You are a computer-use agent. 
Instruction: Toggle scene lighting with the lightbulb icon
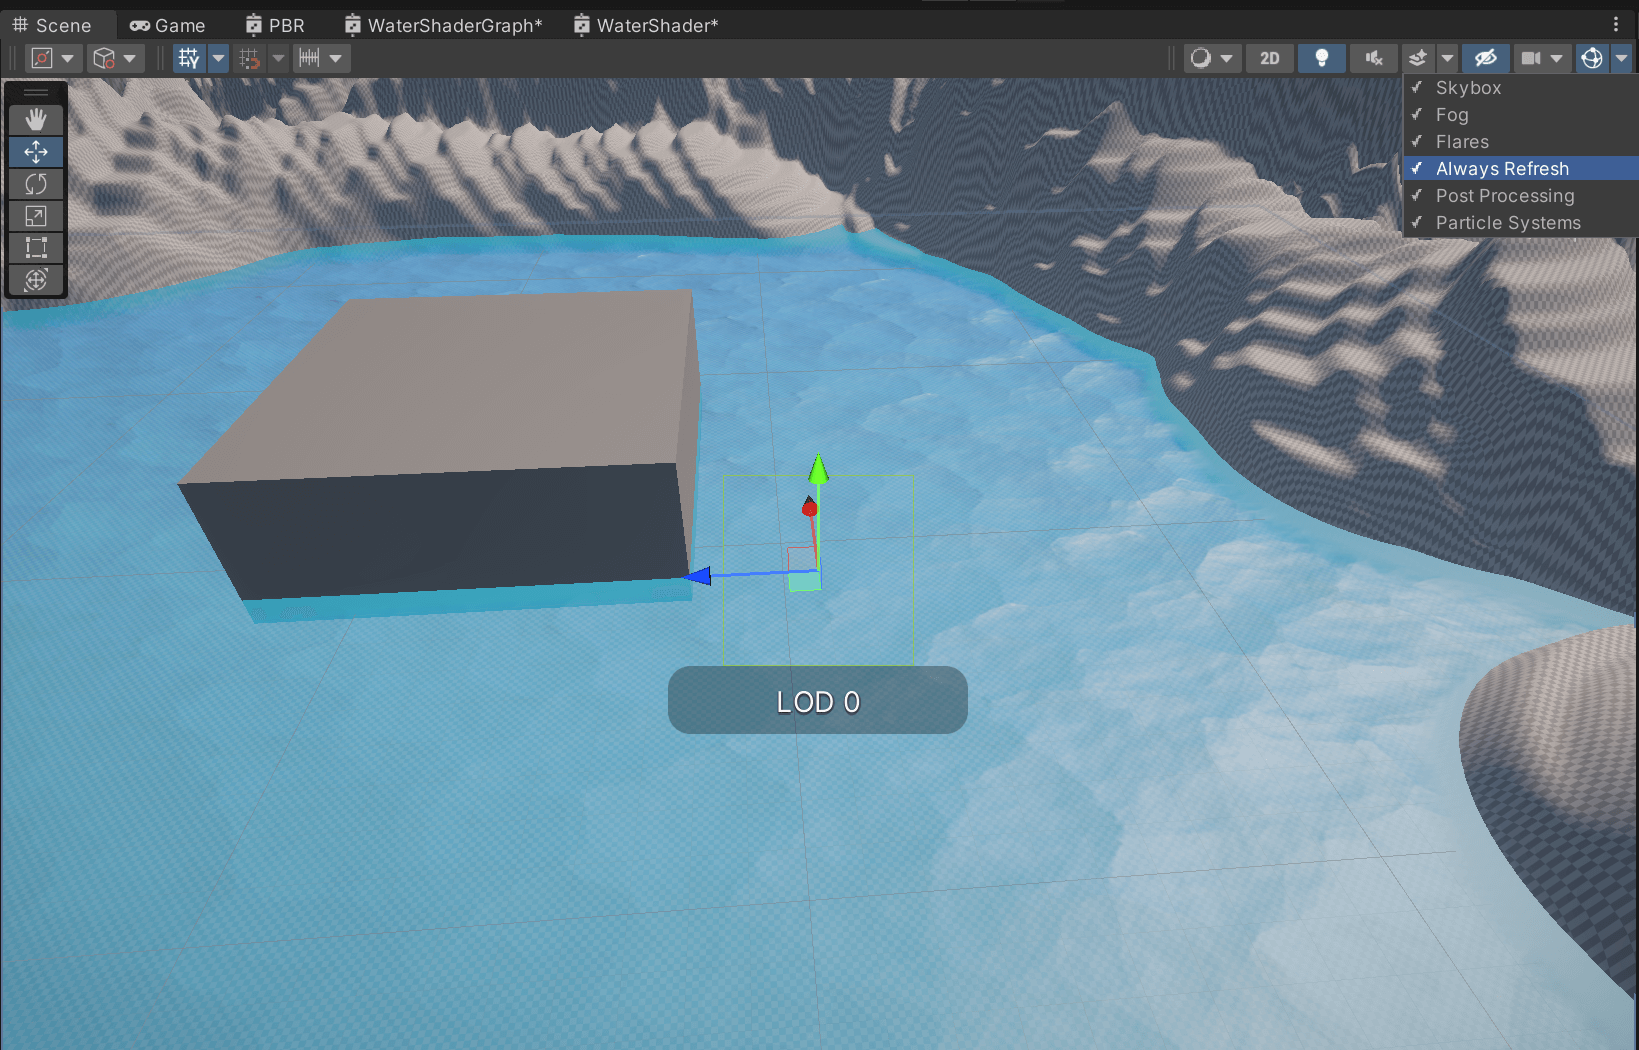[x=1321, y=58]
